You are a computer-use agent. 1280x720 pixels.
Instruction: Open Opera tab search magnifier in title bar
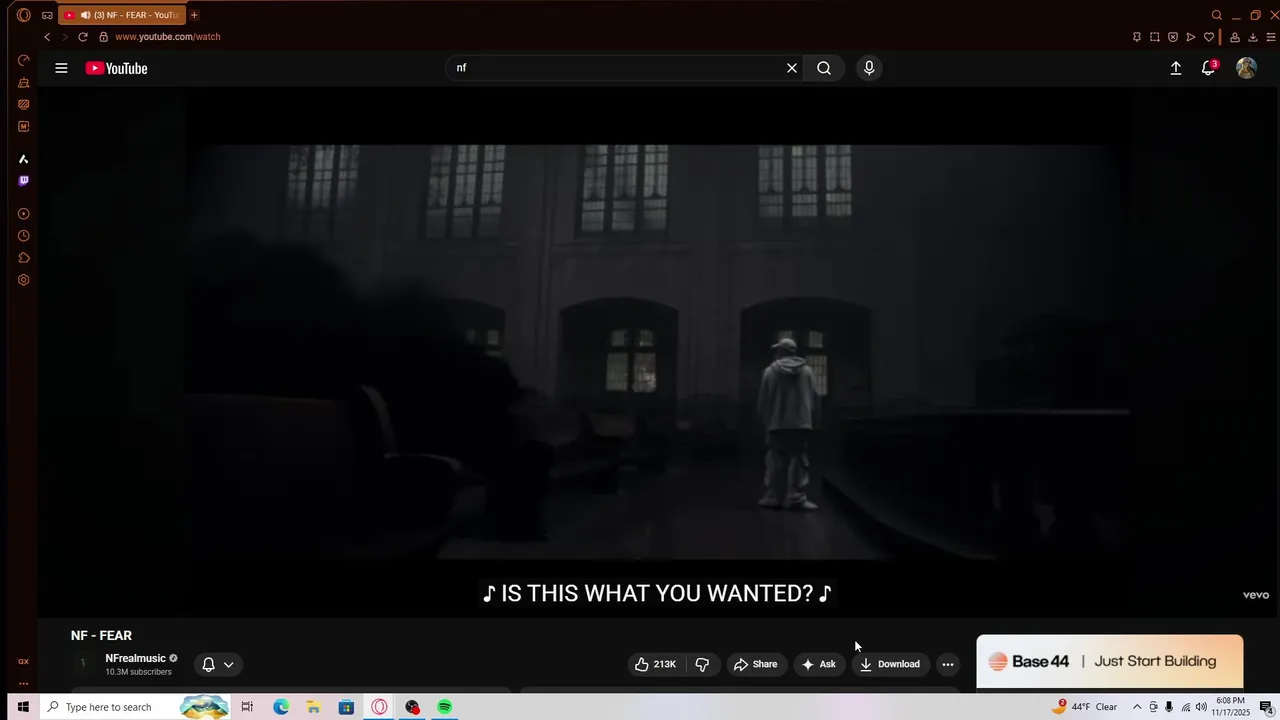pos(1217,15)
